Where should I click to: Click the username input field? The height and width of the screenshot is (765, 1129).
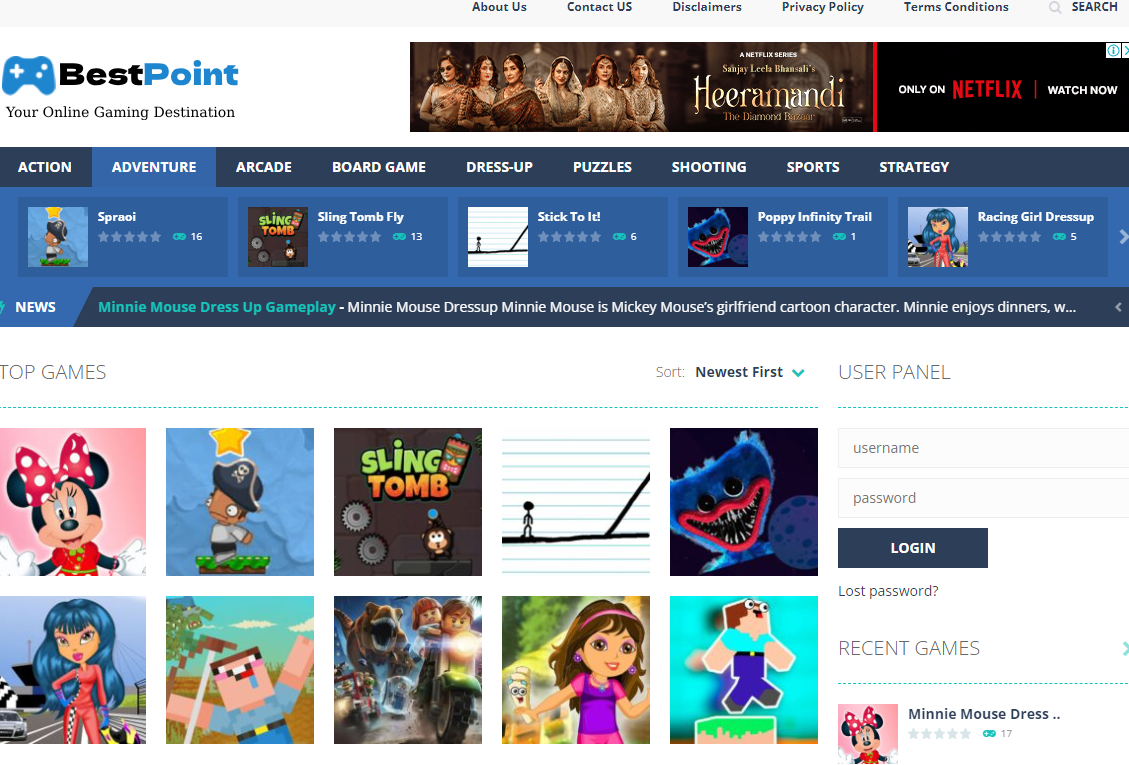tap(983, 447)
